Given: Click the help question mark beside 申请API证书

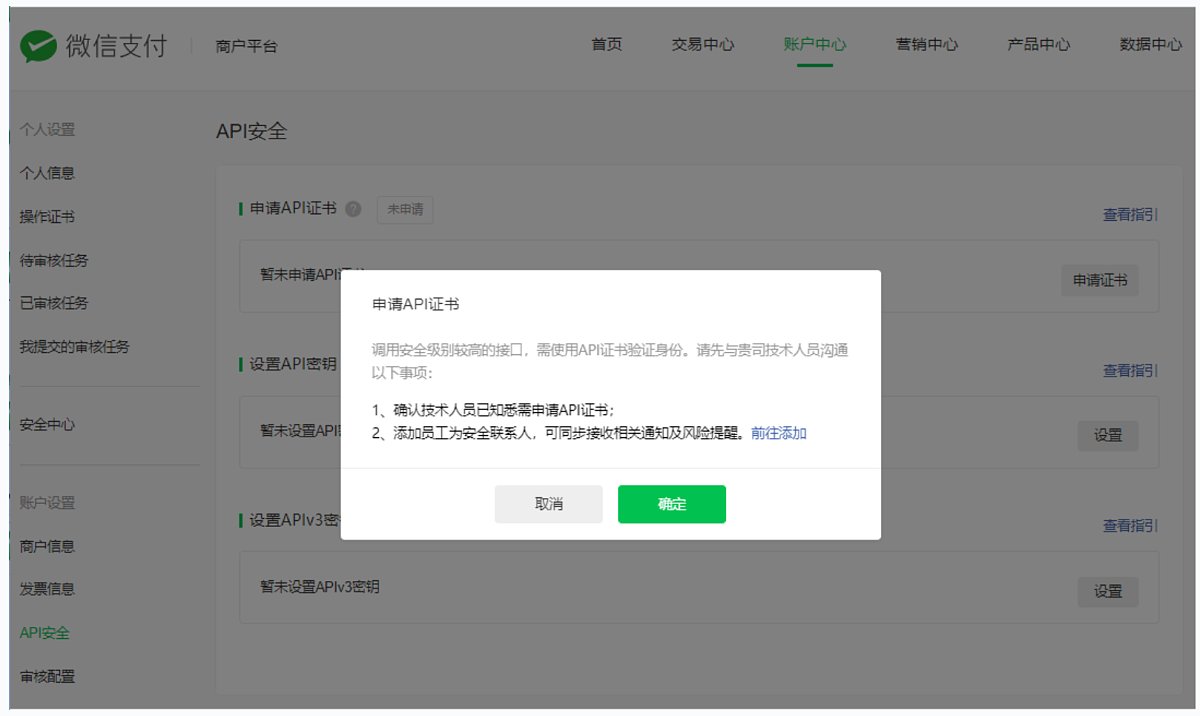Looking at the screenshot, I should click(353, 210).
